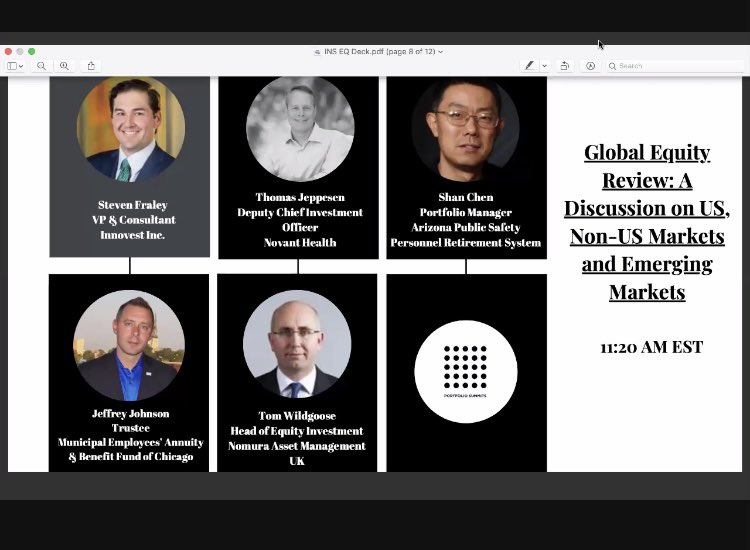
Task: Click the 'Non-US Markets' title line
Action: pos(647,236)
